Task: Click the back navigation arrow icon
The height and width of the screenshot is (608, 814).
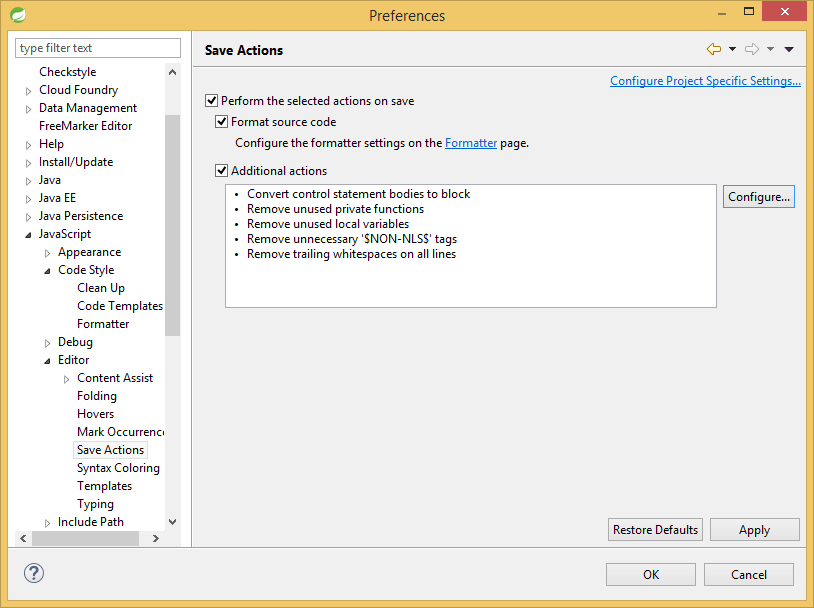Action: [x=713, y=49]
